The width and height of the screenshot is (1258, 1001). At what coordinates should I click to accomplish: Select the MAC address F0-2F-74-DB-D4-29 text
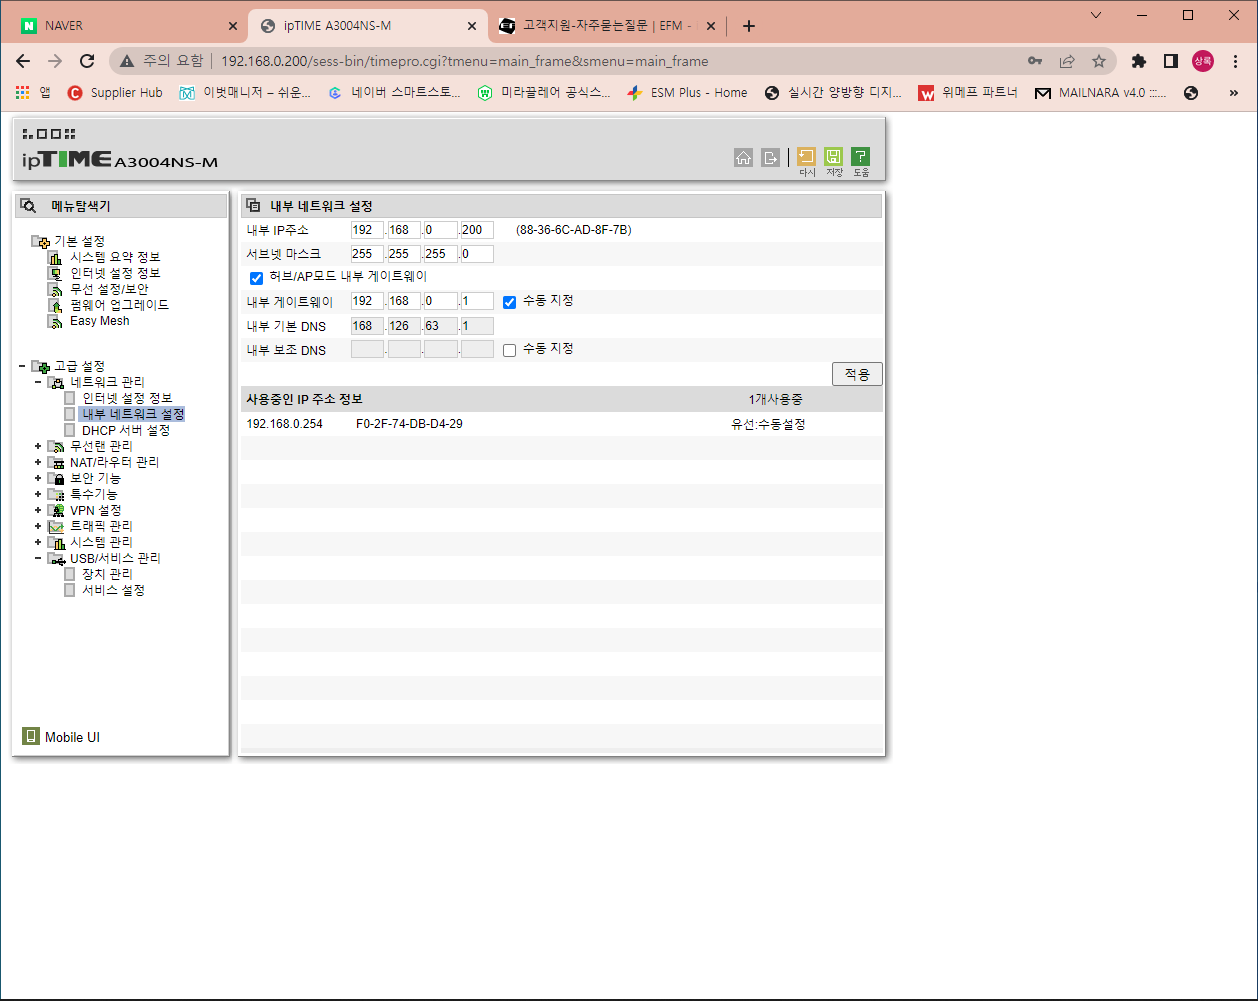coord(409,424)
